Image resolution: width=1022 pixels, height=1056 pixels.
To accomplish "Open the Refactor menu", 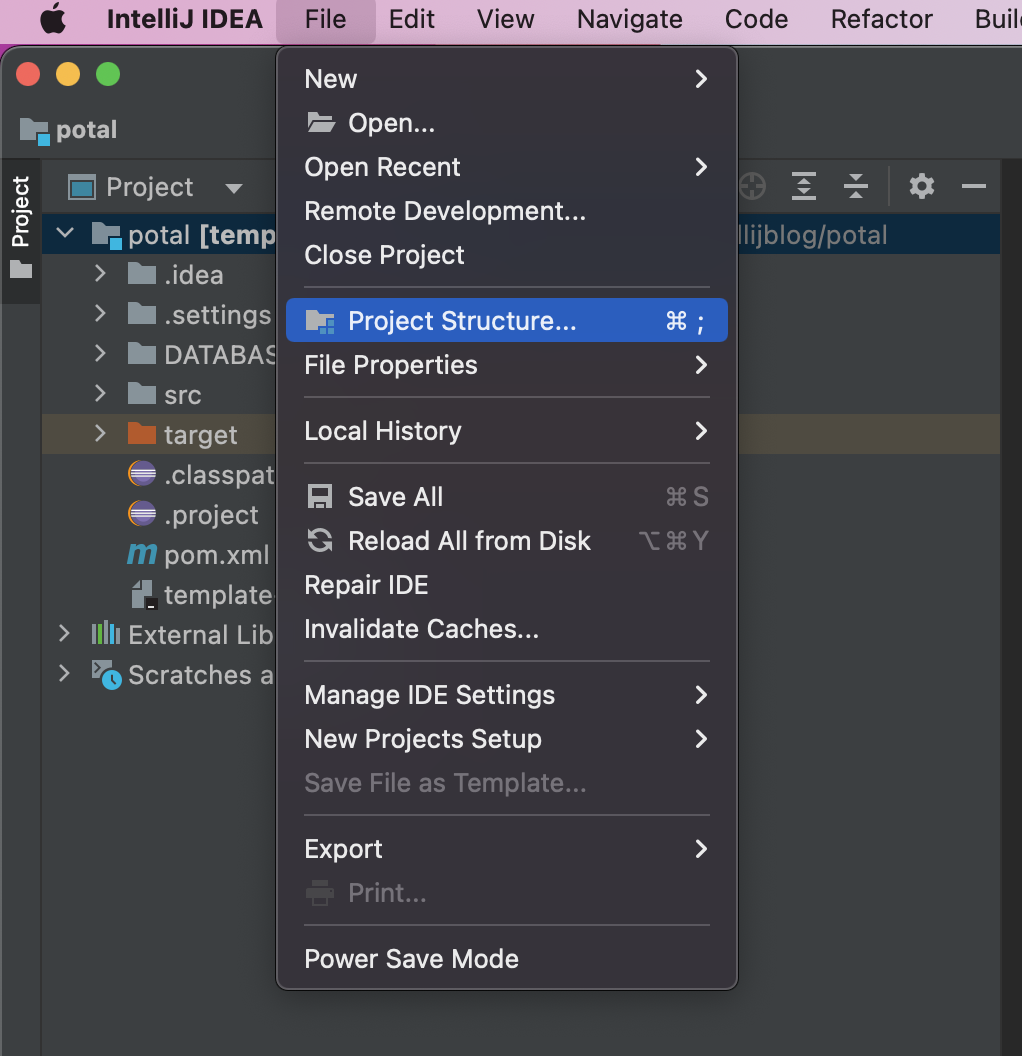I will pyautogui.click(x=881, y=19).
